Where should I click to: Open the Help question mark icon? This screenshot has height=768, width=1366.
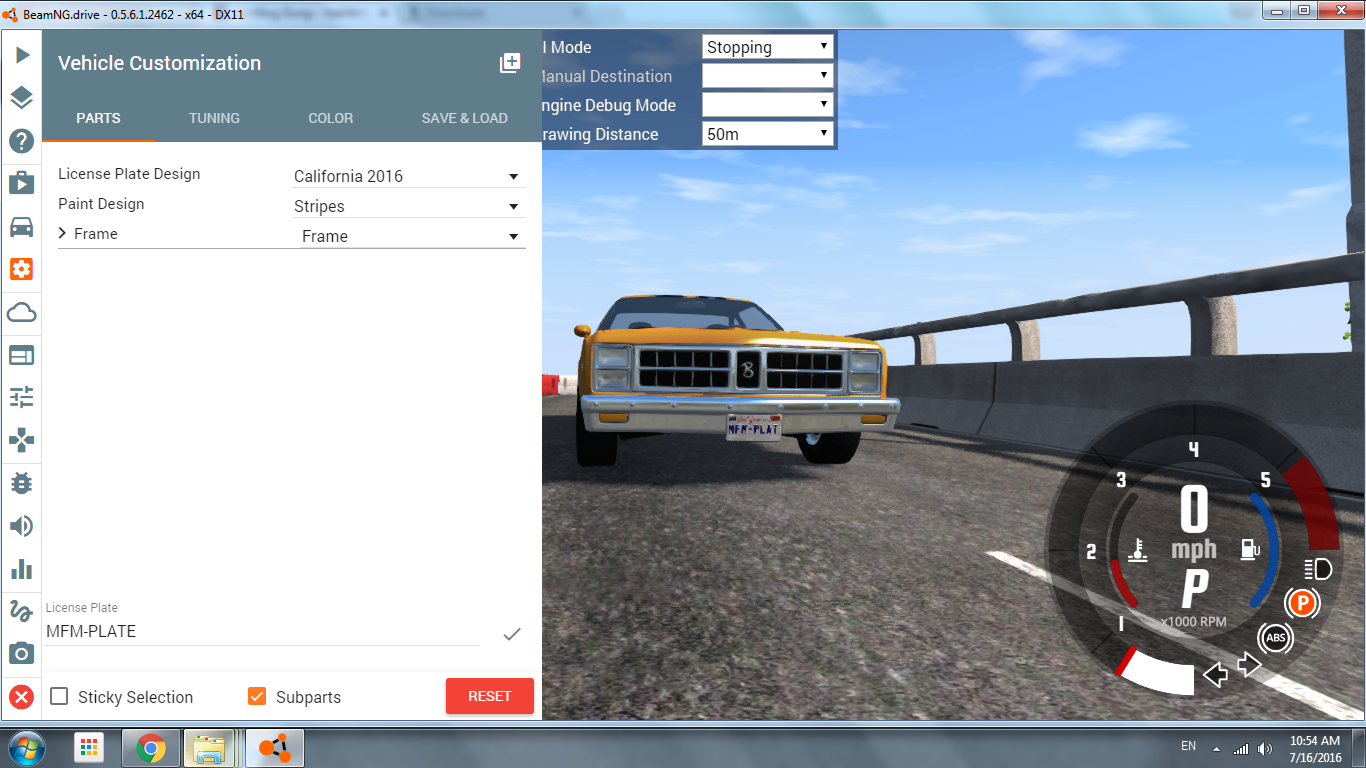pos(22,141)
